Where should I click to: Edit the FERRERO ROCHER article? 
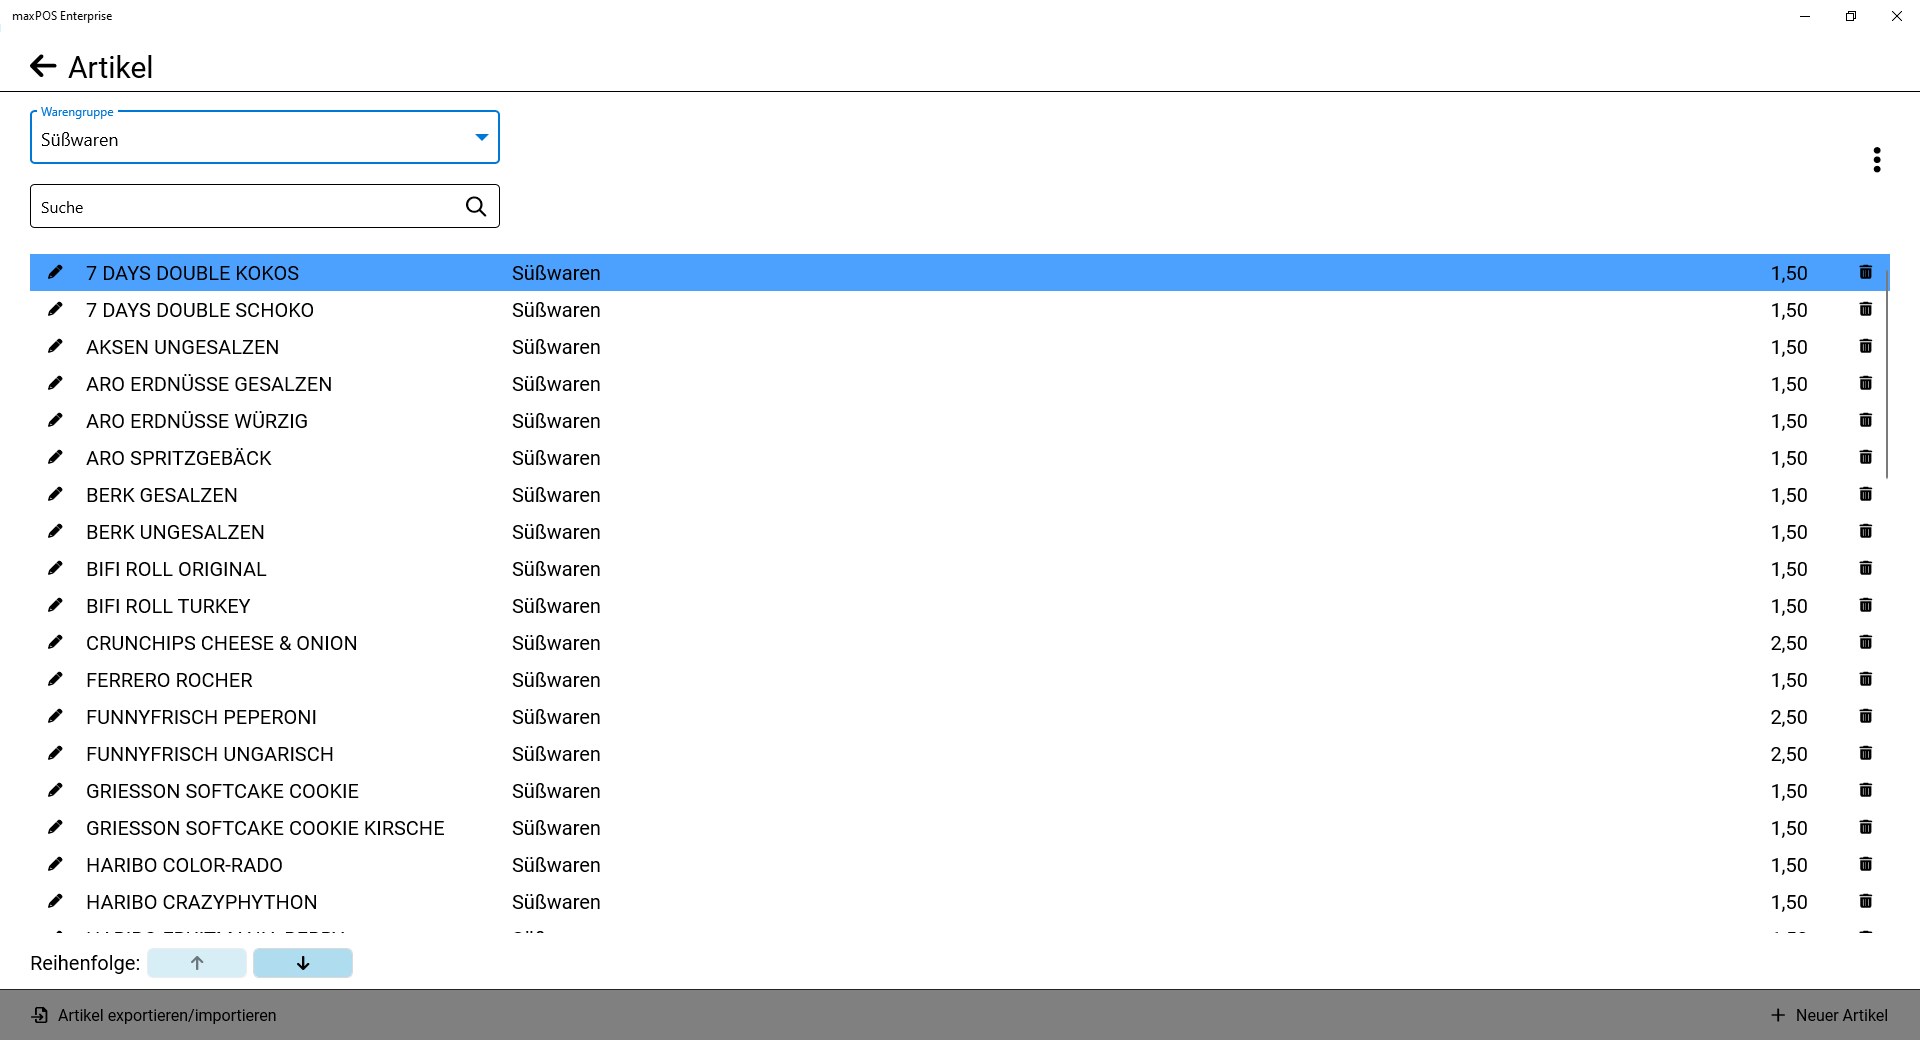click(55, 679)
